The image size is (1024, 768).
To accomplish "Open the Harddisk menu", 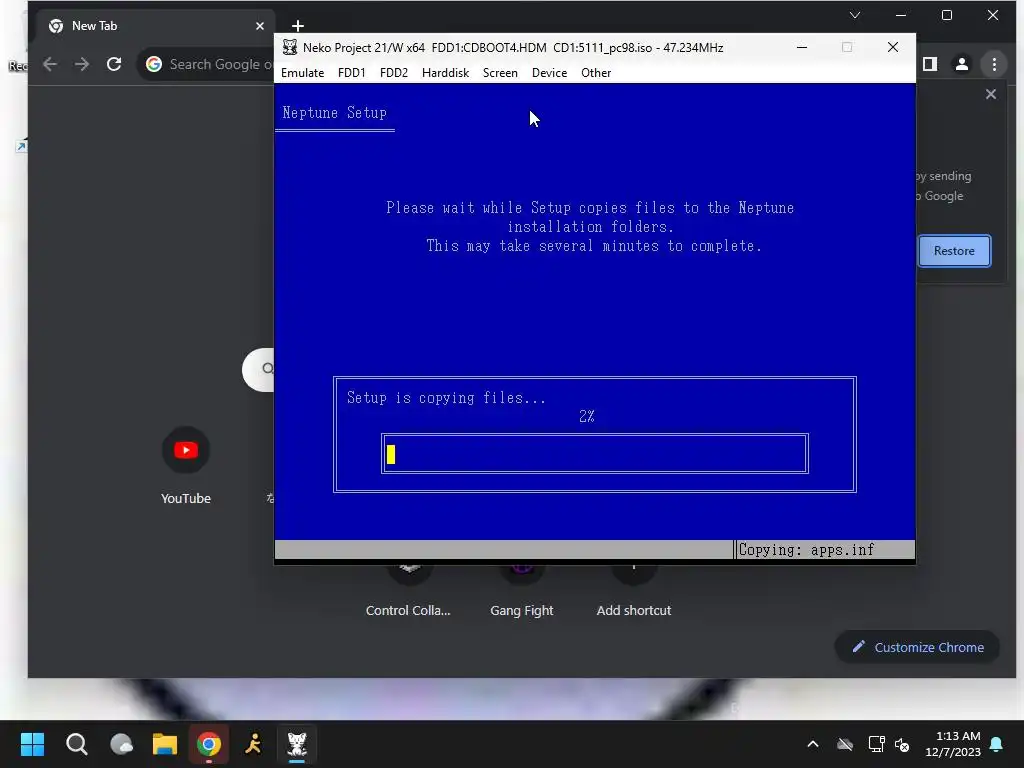I will pyautogui.click(x=445, y=72).
